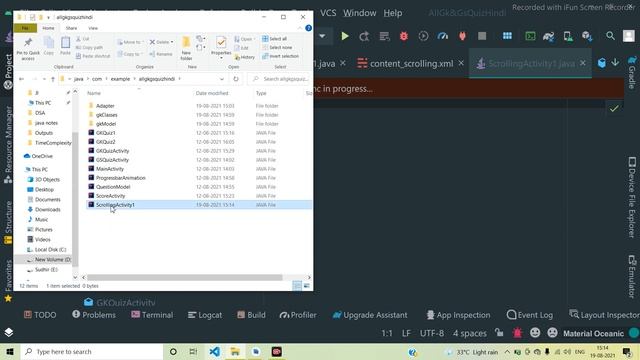Sort Explorer files by Date modified column
This screenshot has width=640, height=360.
tap(212, 93)
